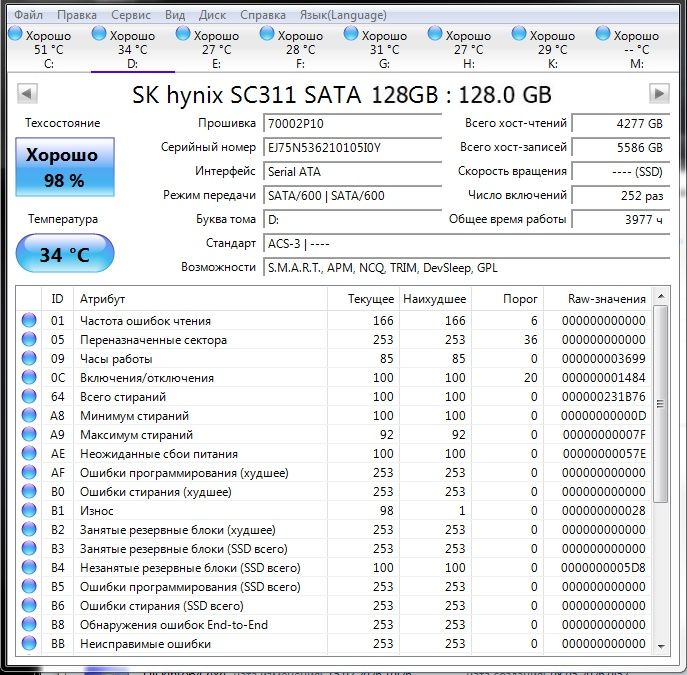The width and height of the screenshot is (687, 675).
Task: Select drive E: status orb
Action: 183,34
